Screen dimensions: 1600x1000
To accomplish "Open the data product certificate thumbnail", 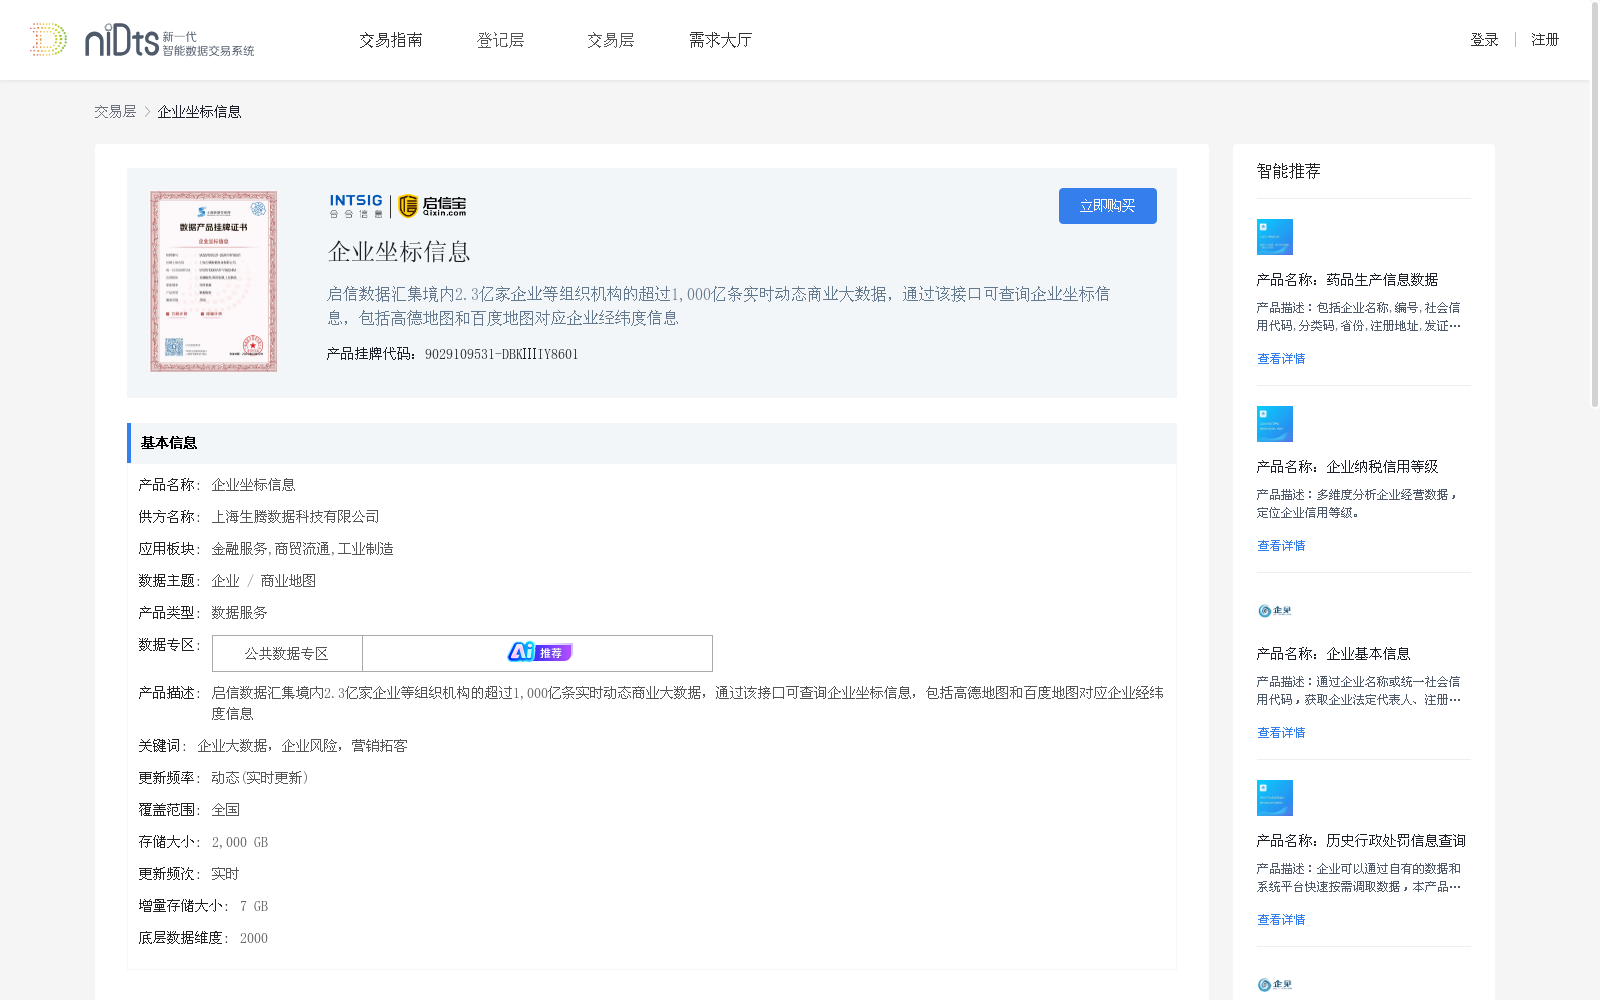I will coord(214,281).
